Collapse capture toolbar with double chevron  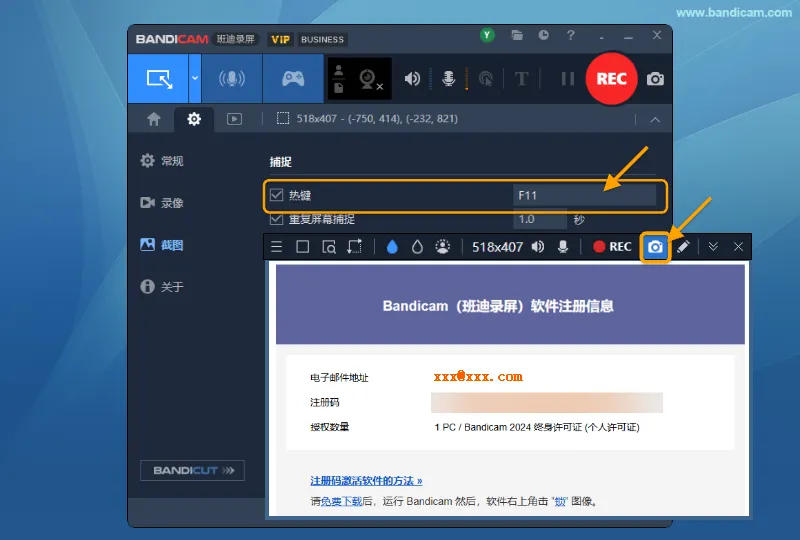[x=713, y=247]
